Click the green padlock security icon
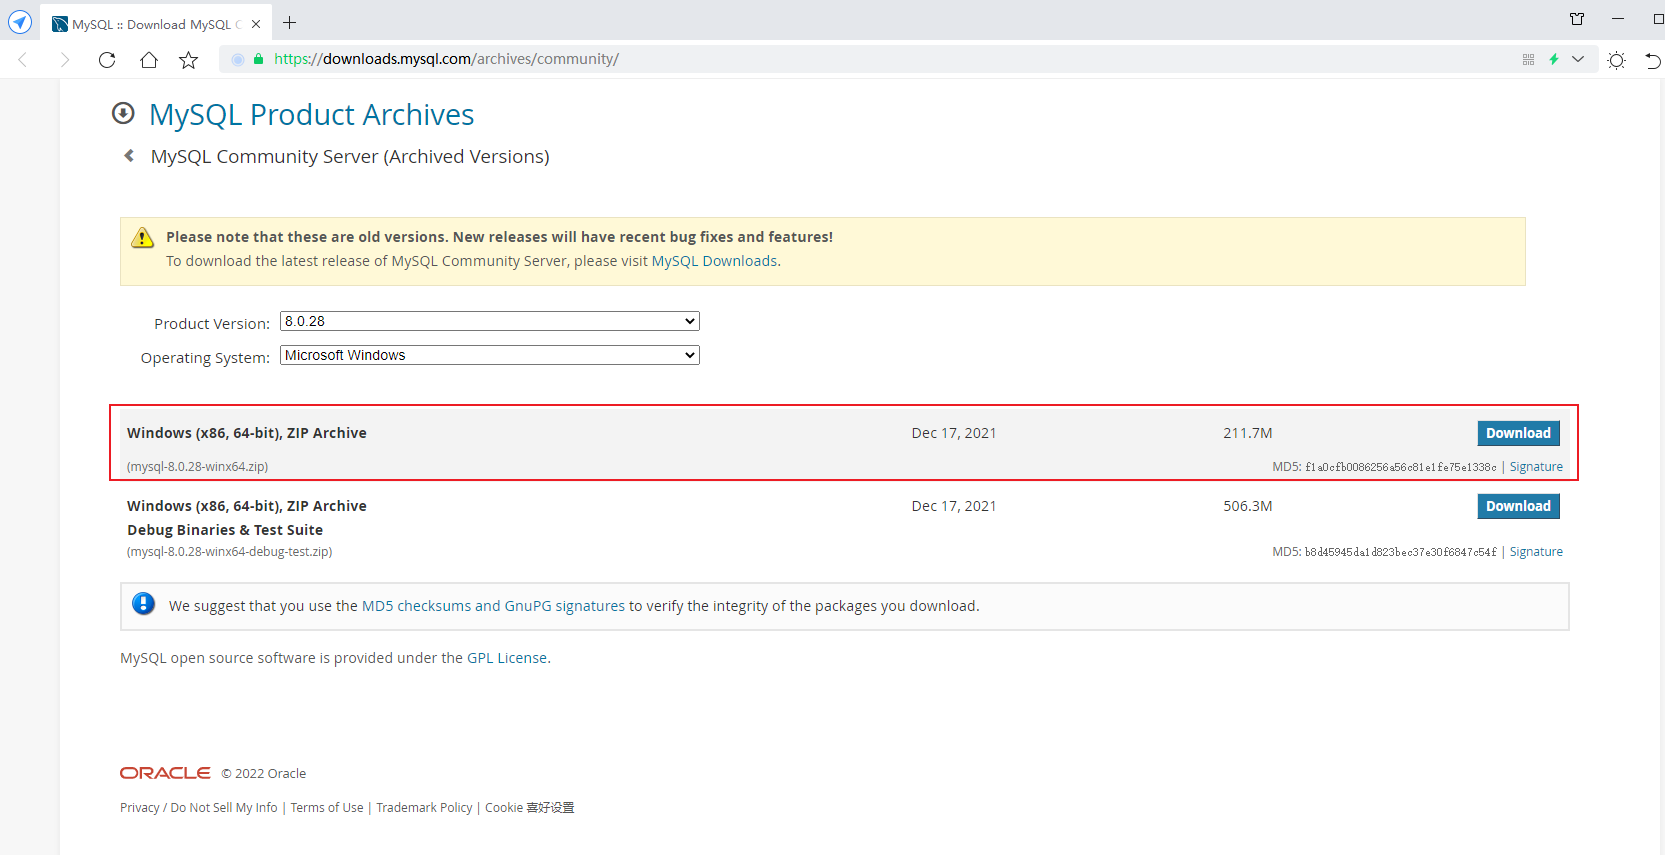The height and width of the screenshot is (855, 1665). [259, 59]
